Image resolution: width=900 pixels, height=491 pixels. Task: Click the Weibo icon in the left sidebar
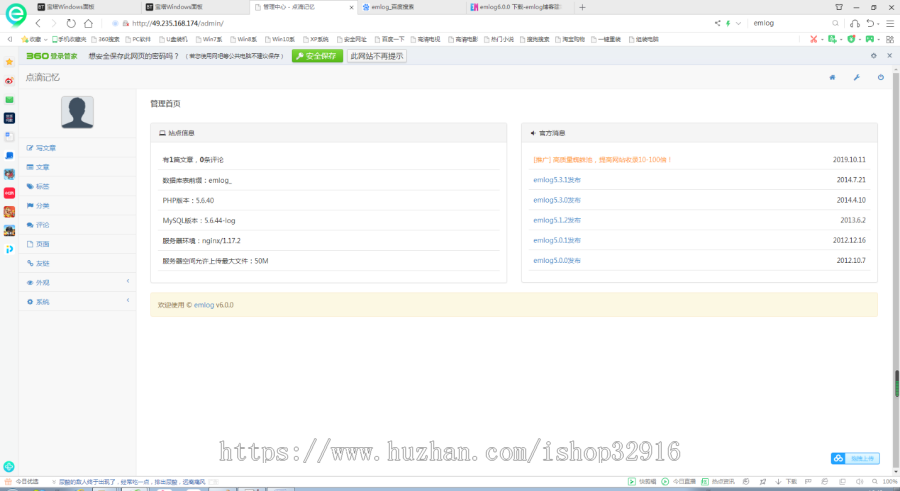point(9,81)
